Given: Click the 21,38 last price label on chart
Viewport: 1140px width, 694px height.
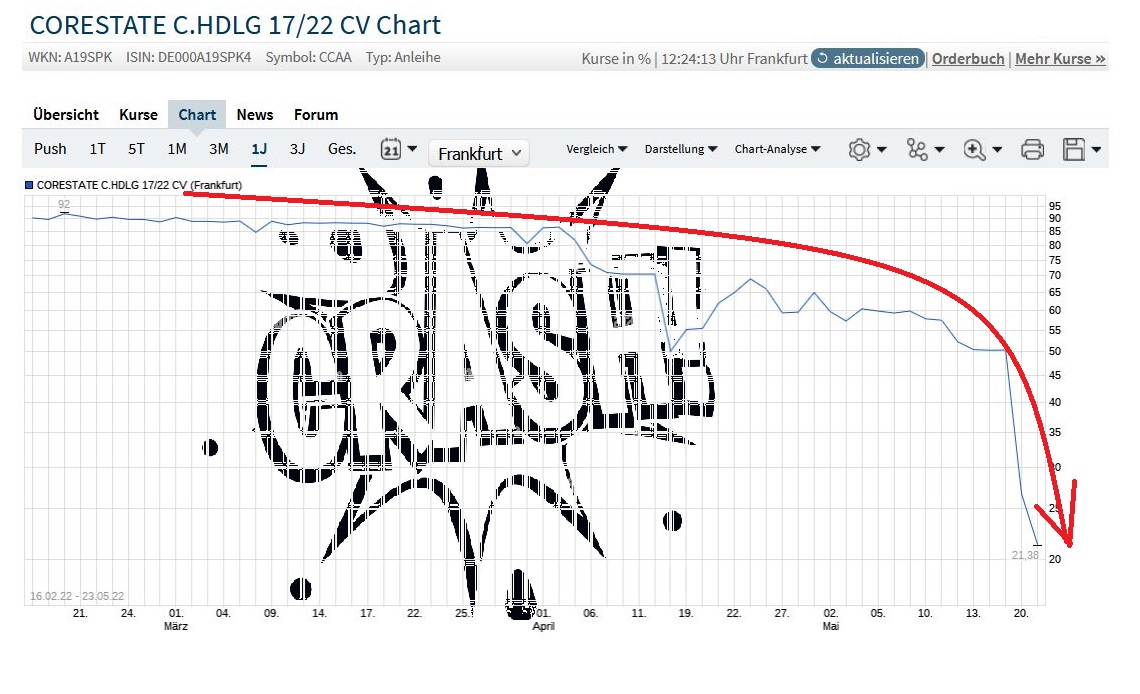Looking at the screenshot, I should [1025, 555].
